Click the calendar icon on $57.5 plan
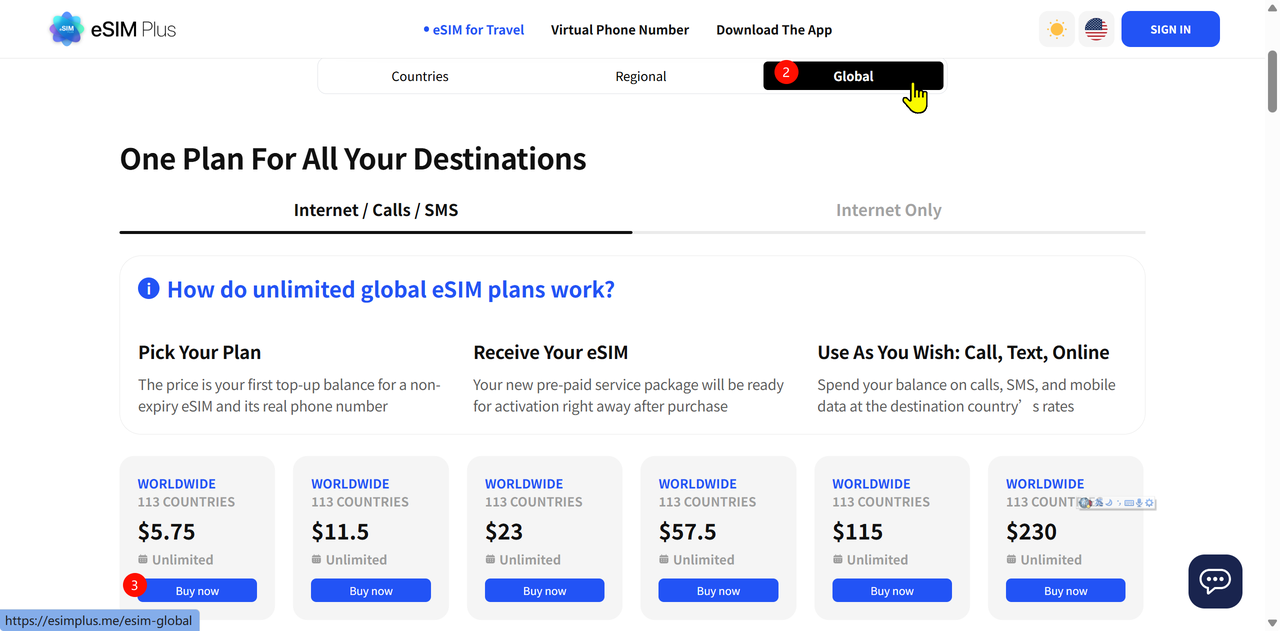The width and height of the screenshot is (1280, 631). [x=664, y=559]
